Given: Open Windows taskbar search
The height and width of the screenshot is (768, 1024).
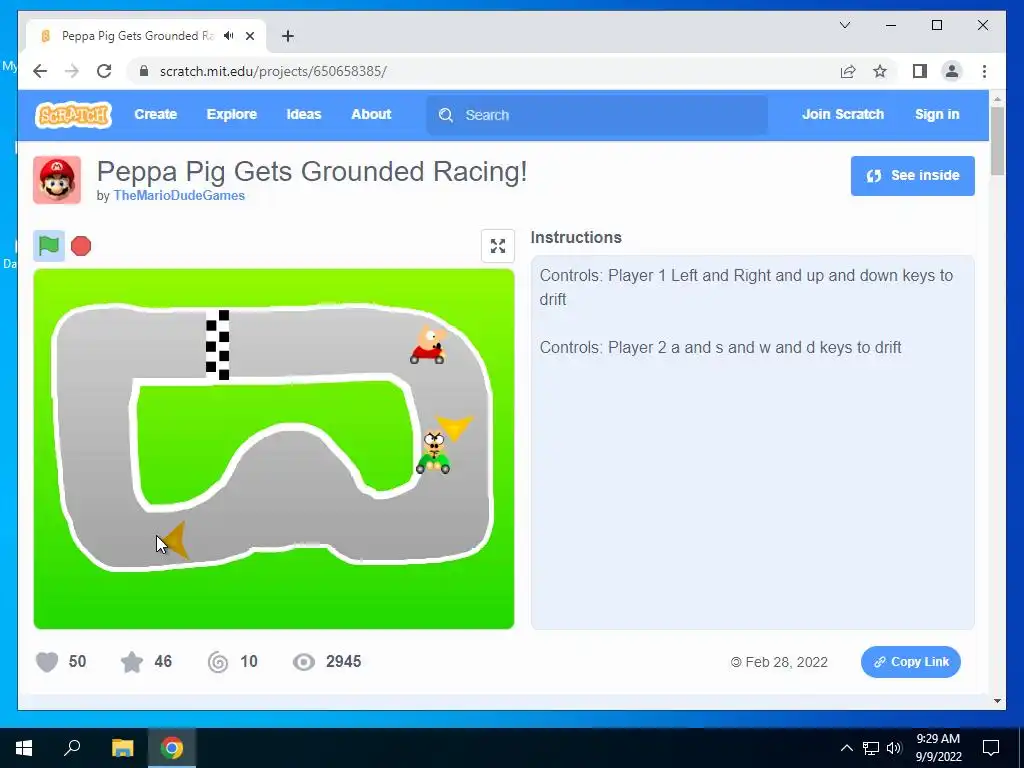Looking at the screenshot, I should (x=72, y=748).
